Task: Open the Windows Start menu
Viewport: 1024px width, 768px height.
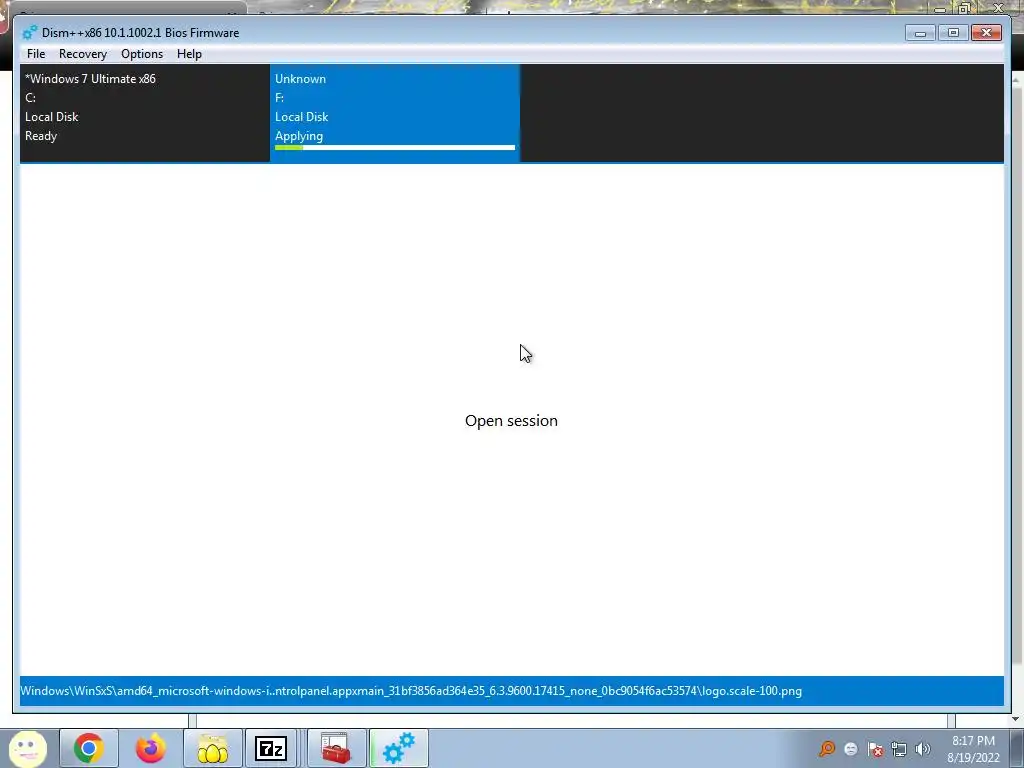Action: (x=27, y=748)
